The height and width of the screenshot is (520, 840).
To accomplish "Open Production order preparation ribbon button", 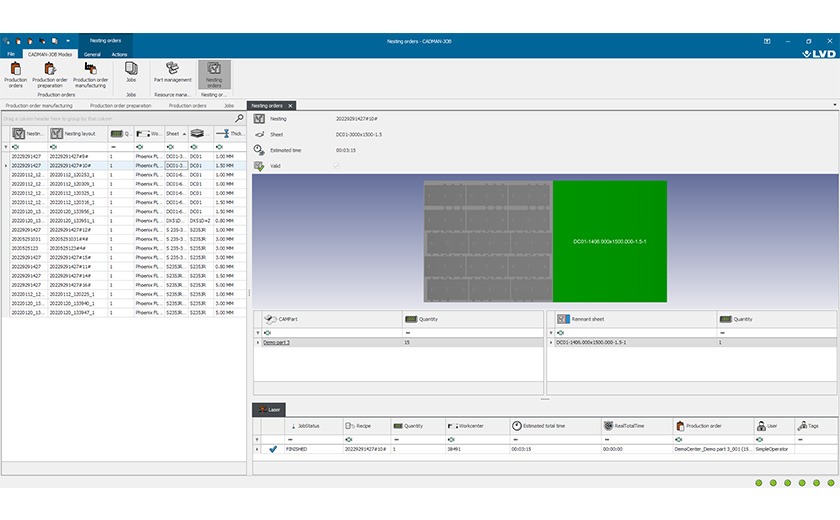I will pos(50,74).
